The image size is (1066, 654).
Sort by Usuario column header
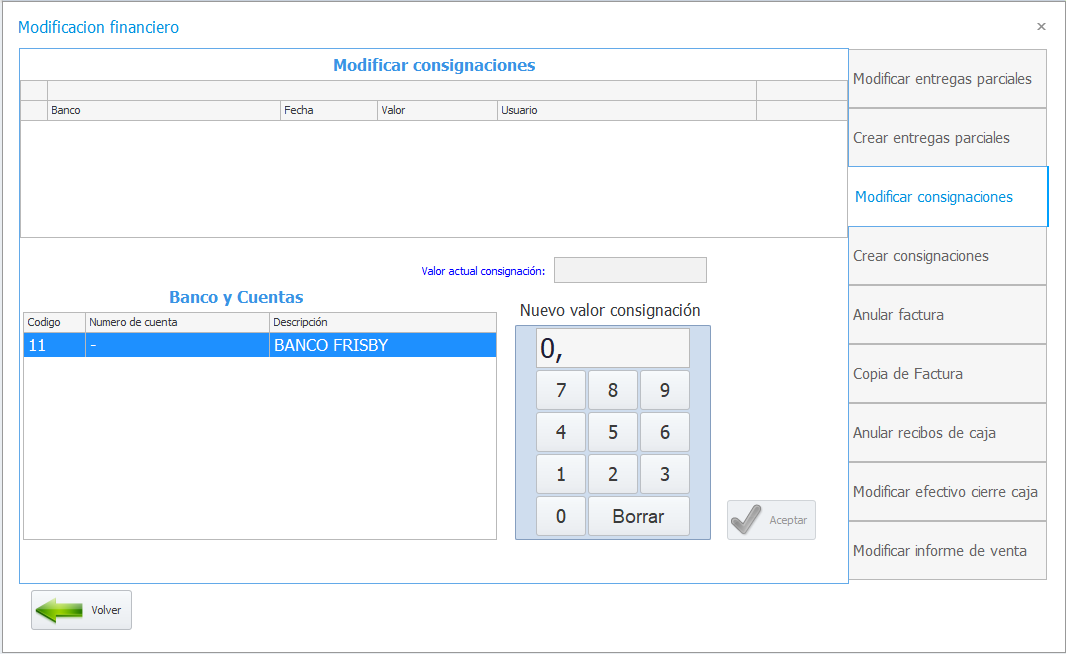coord(627,110)
